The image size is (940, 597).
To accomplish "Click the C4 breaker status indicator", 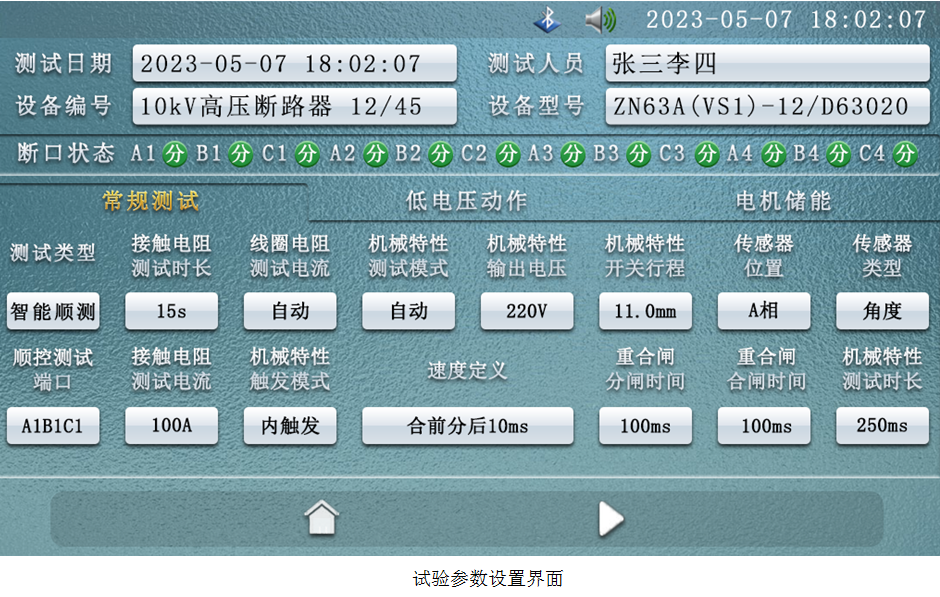I will tap(905, 154).
